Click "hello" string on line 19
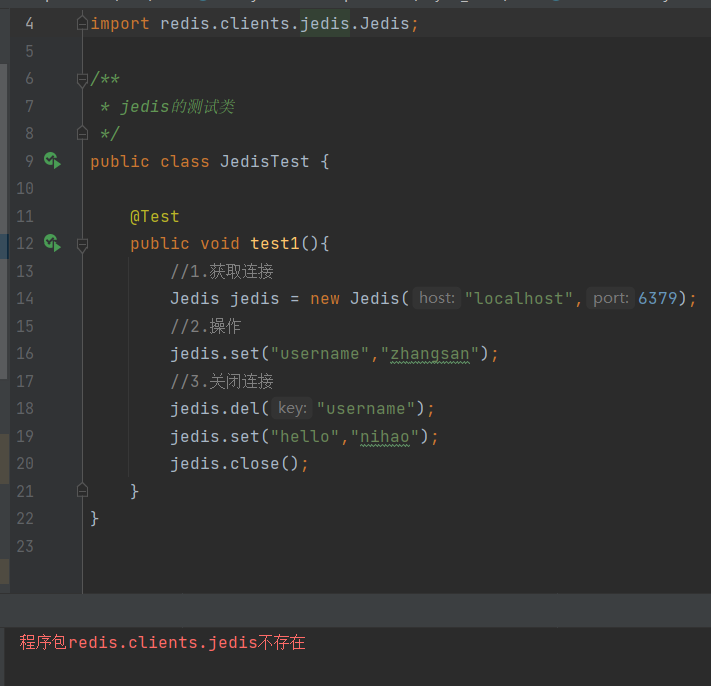 click(x=305, y=437)
